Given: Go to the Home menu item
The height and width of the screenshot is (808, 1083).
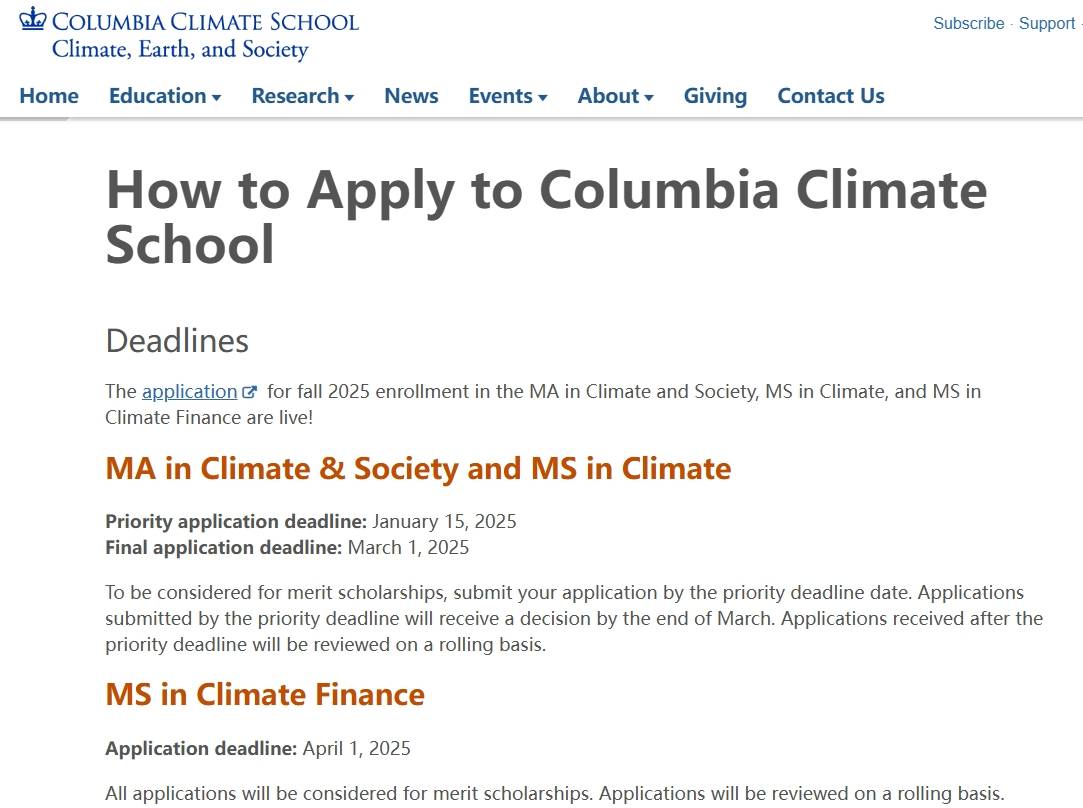Looking at the screenshot, I should tap(49, 95).
